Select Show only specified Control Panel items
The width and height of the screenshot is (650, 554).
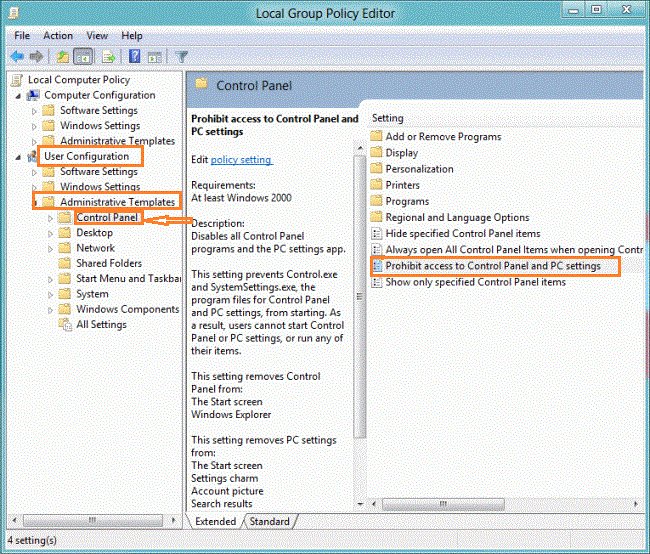click(x=475, y=282)
